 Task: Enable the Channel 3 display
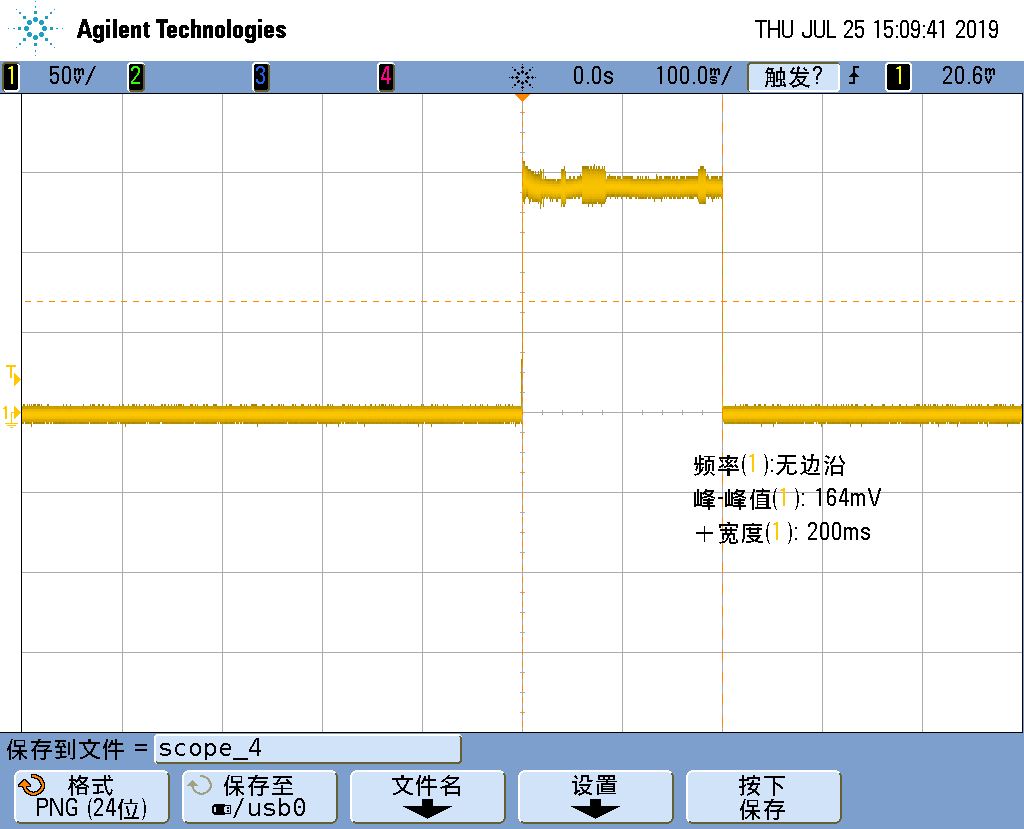tap(260, 76)
